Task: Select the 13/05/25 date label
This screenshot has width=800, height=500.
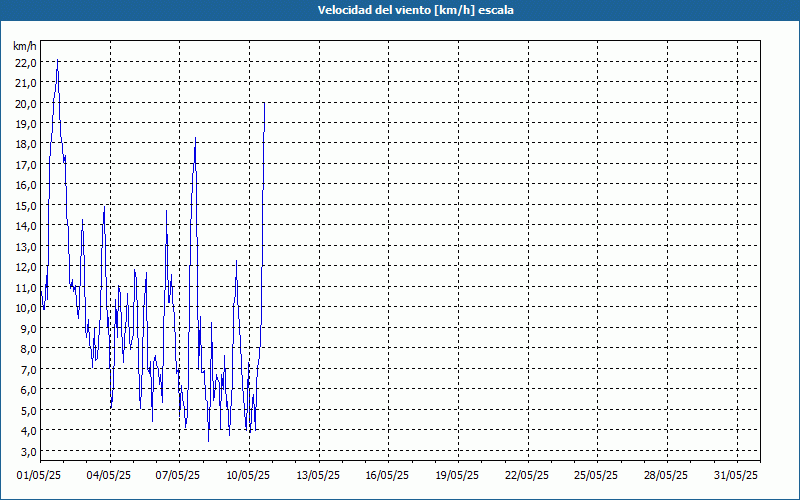Action: point(318,475)
